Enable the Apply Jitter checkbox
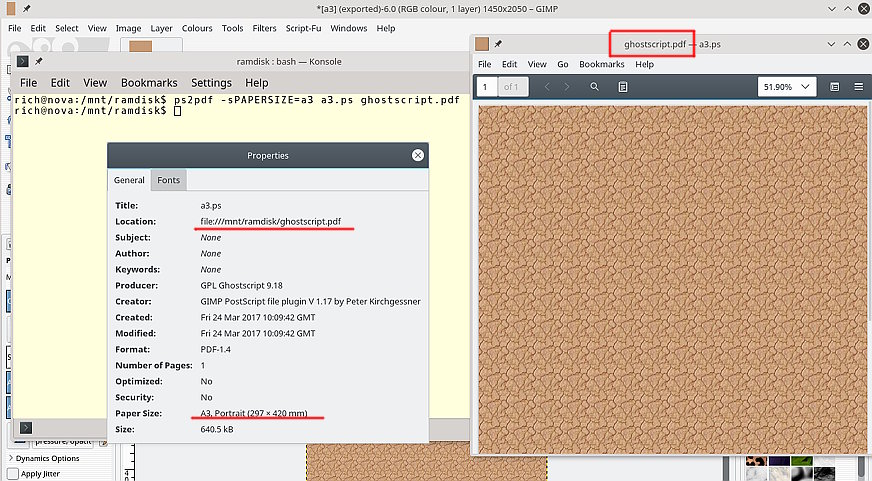The image size is (872, 481). (x=12, y=473)
